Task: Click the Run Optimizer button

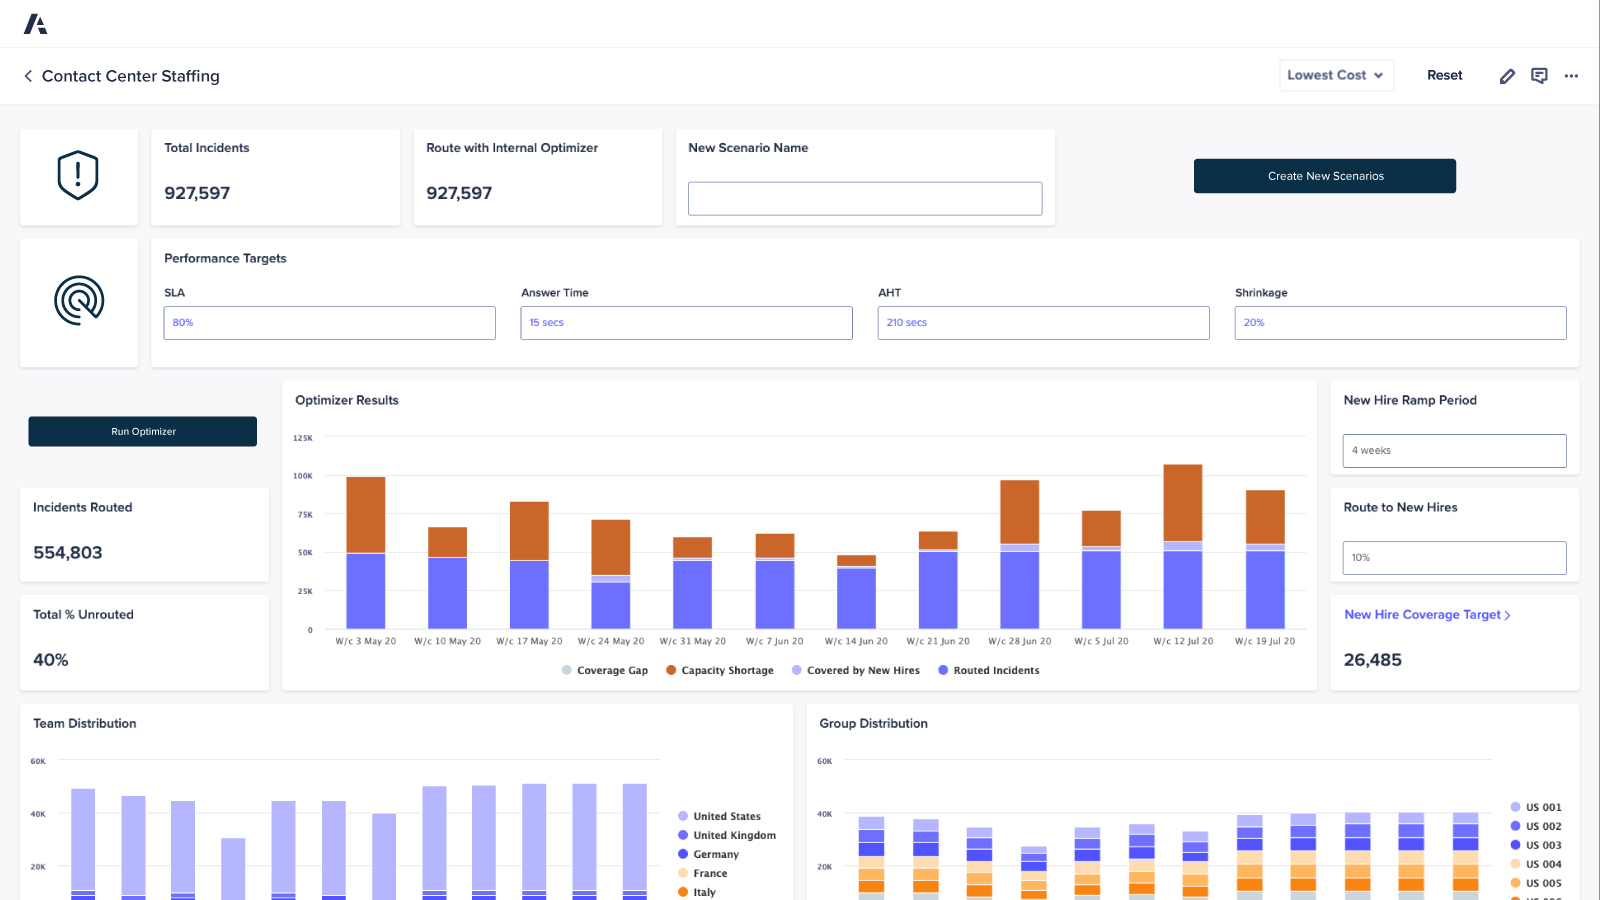Action: point(142,431)
